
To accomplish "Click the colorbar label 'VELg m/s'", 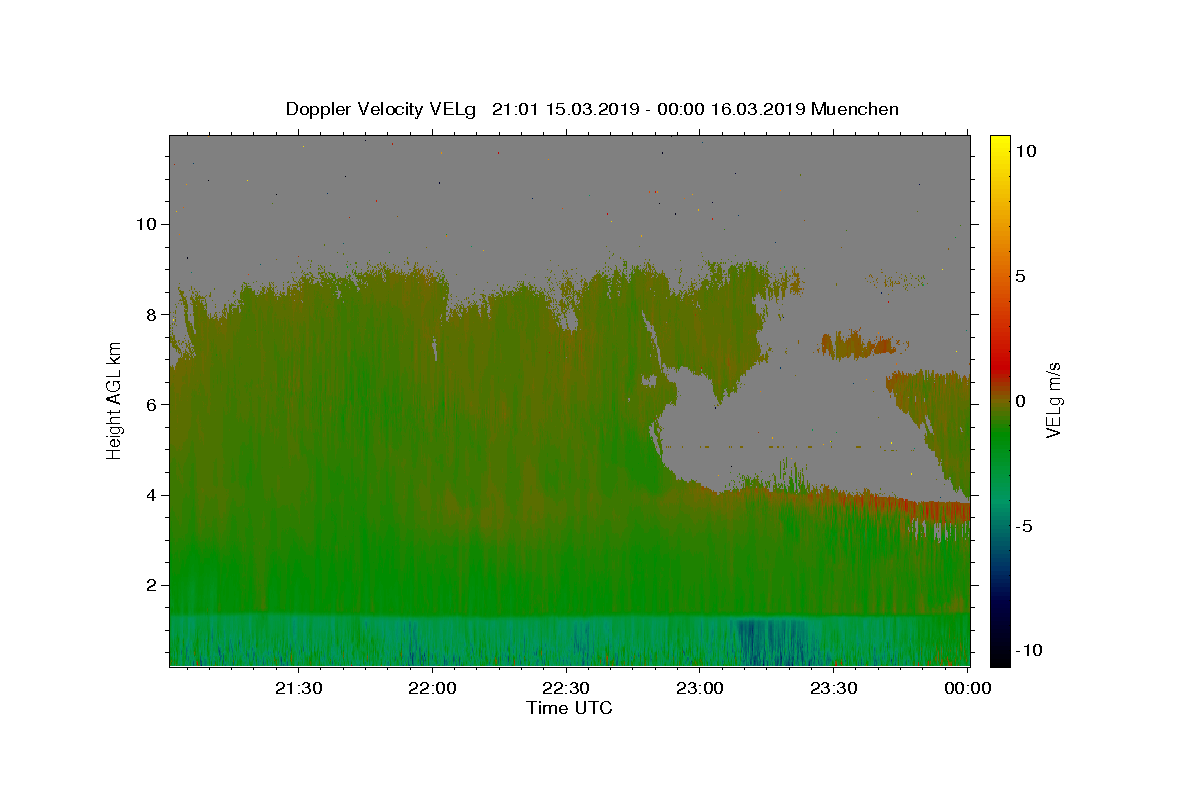I will (x=1053, y=401).
